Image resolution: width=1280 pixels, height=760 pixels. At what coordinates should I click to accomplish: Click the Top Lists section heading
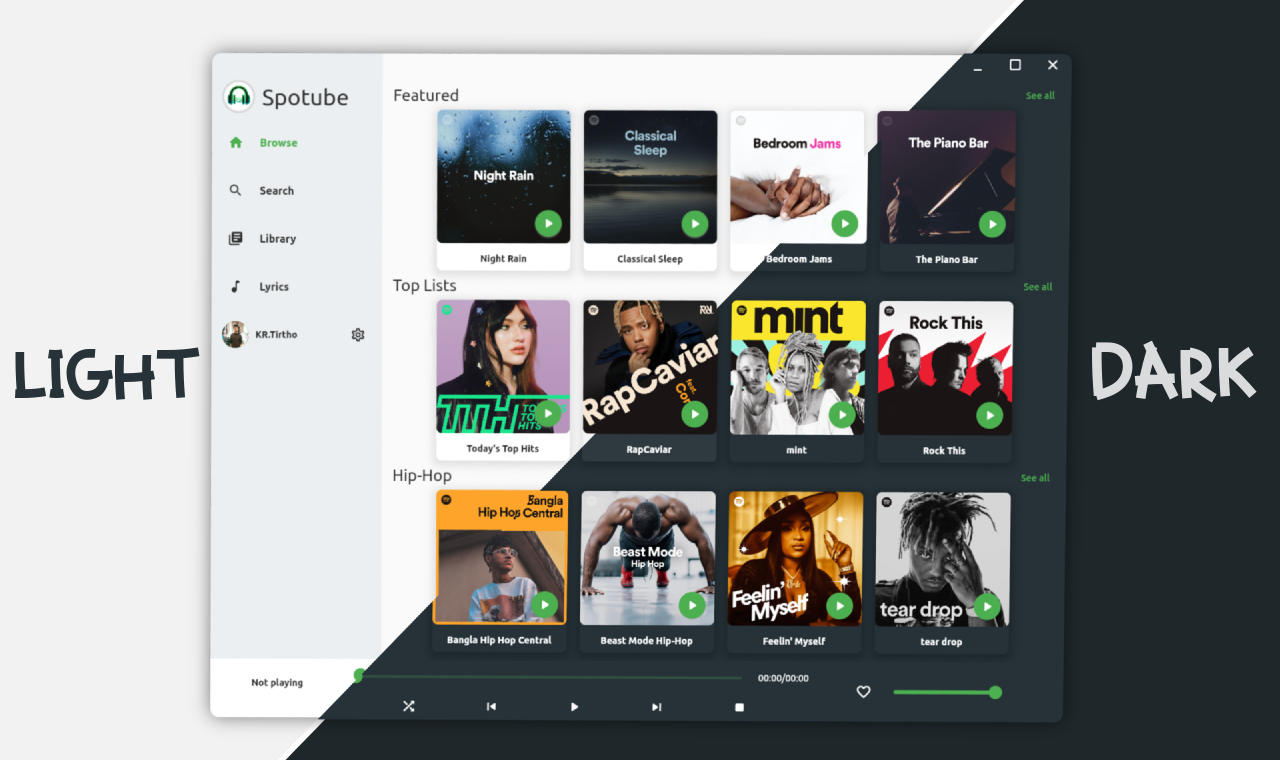coord(423,286)
